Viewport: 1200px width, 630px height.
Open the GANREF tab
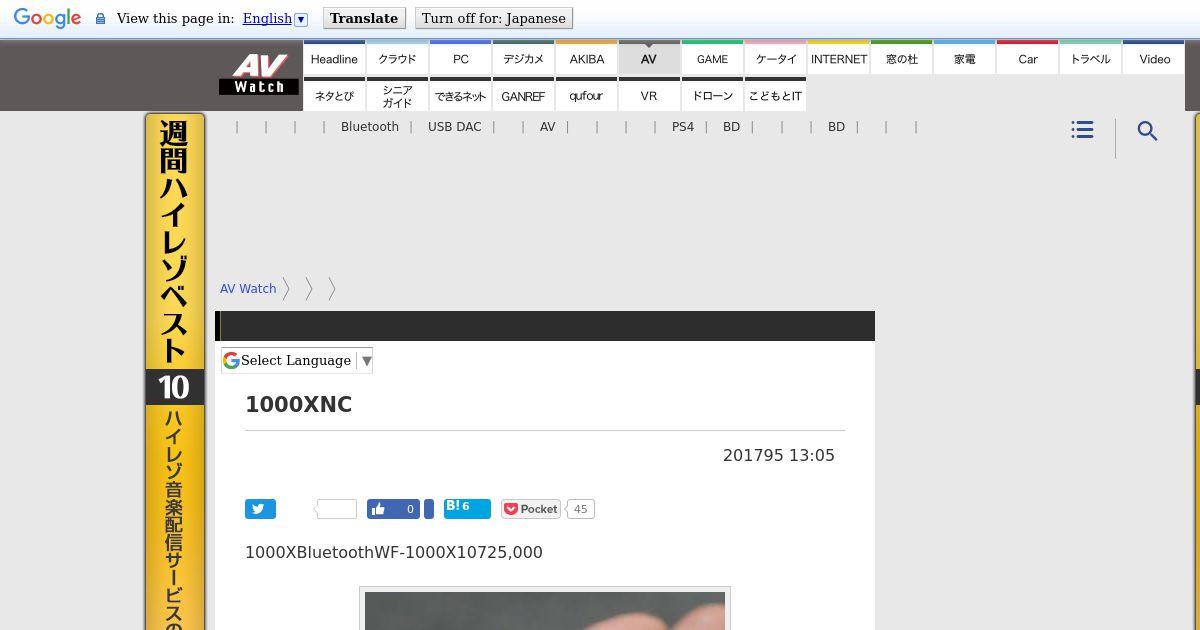point(523,95)
